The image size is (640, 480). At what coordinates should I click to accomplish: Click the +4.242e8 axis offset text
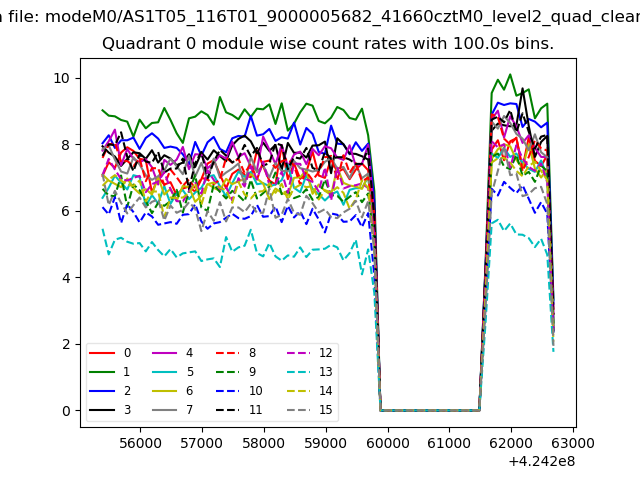(542, 461)
